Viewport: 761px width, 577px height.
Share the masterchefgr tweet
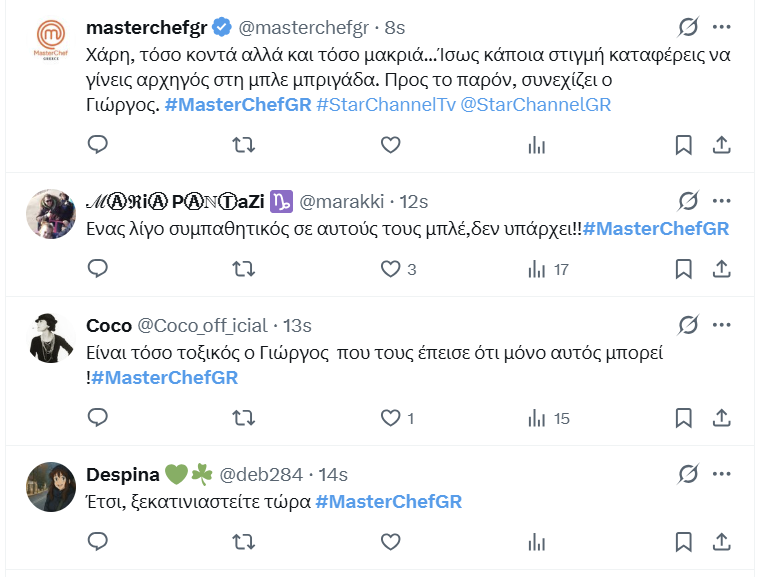click(720, 145)
